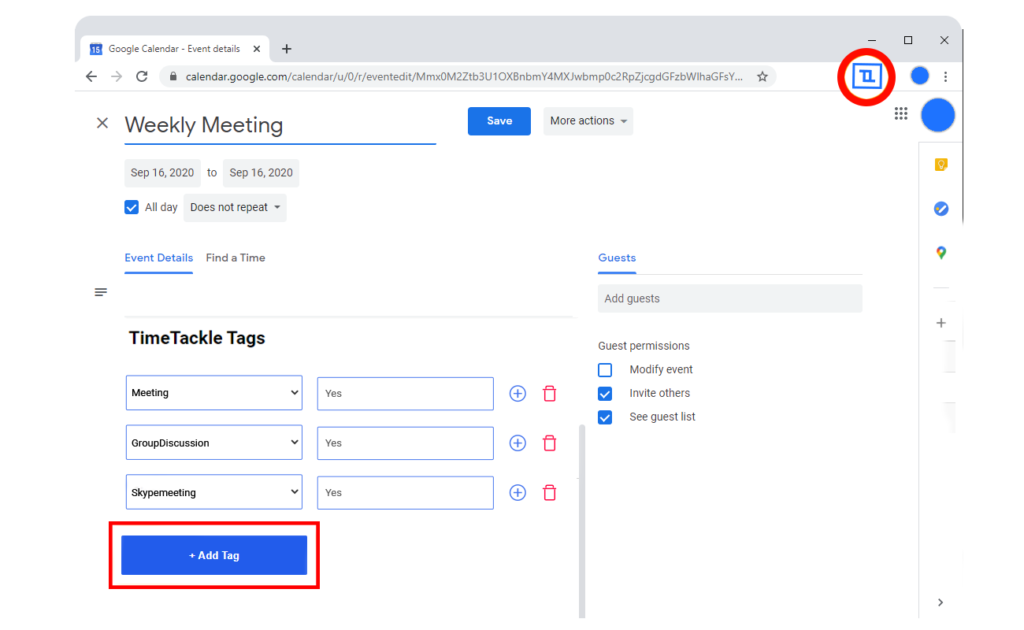The width and height of the screenshot is (1024, 630).
Task: Disable the Invite others permission
Action: point(604,393)
